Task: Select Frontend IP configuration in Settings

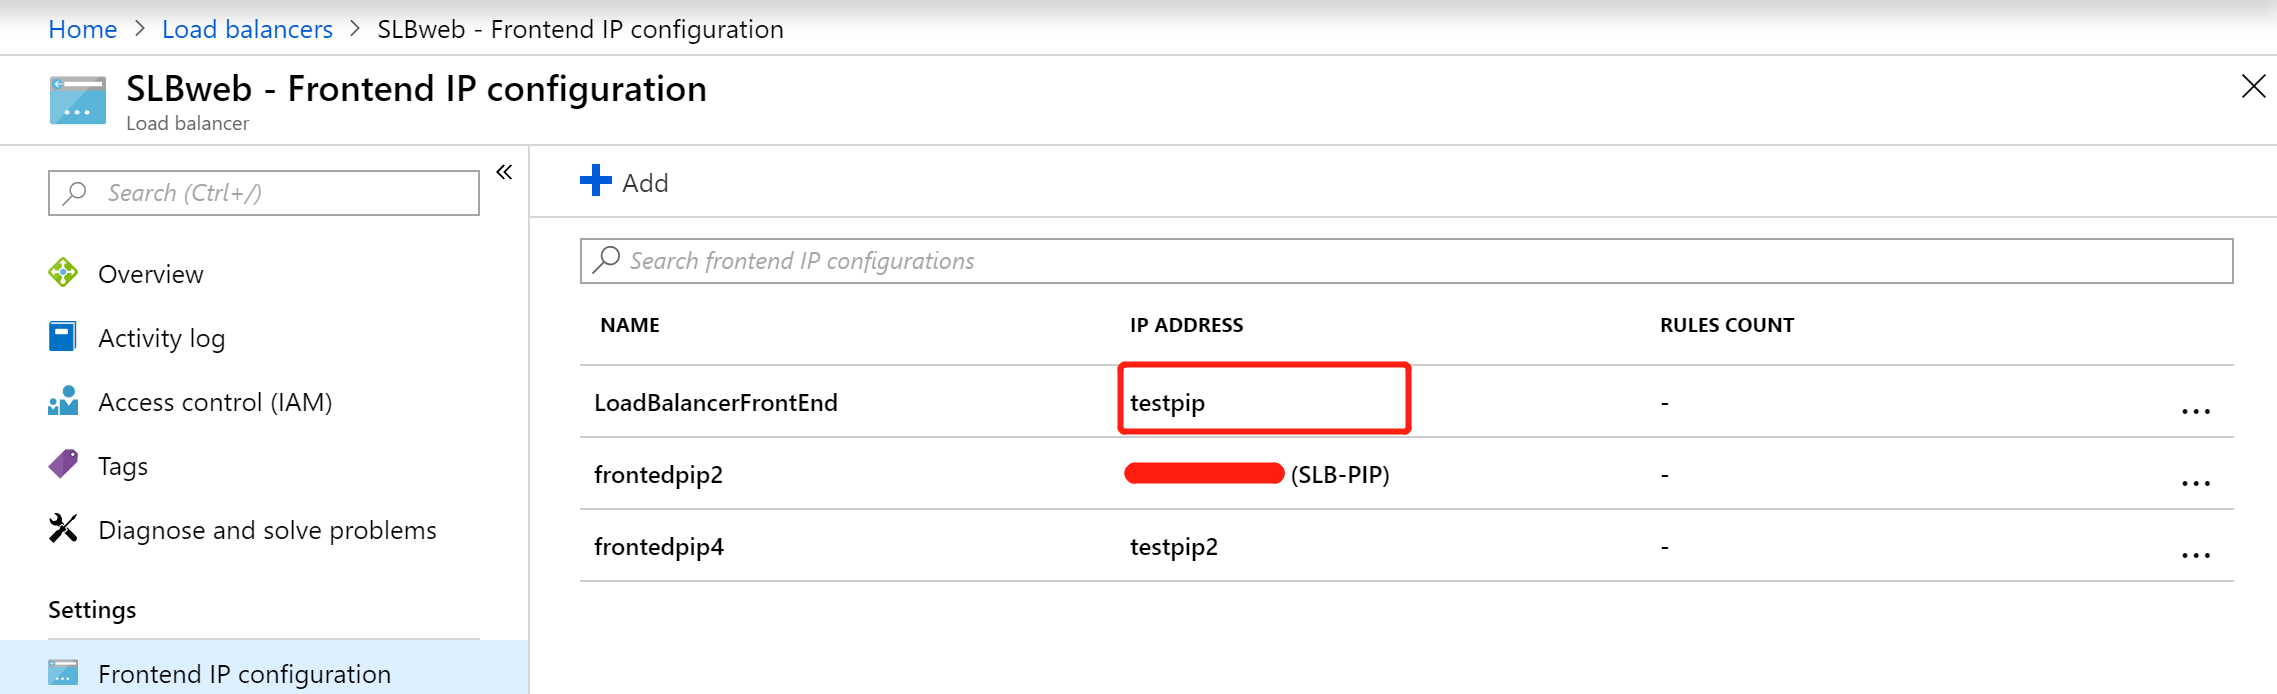Action: click(244, 674)
